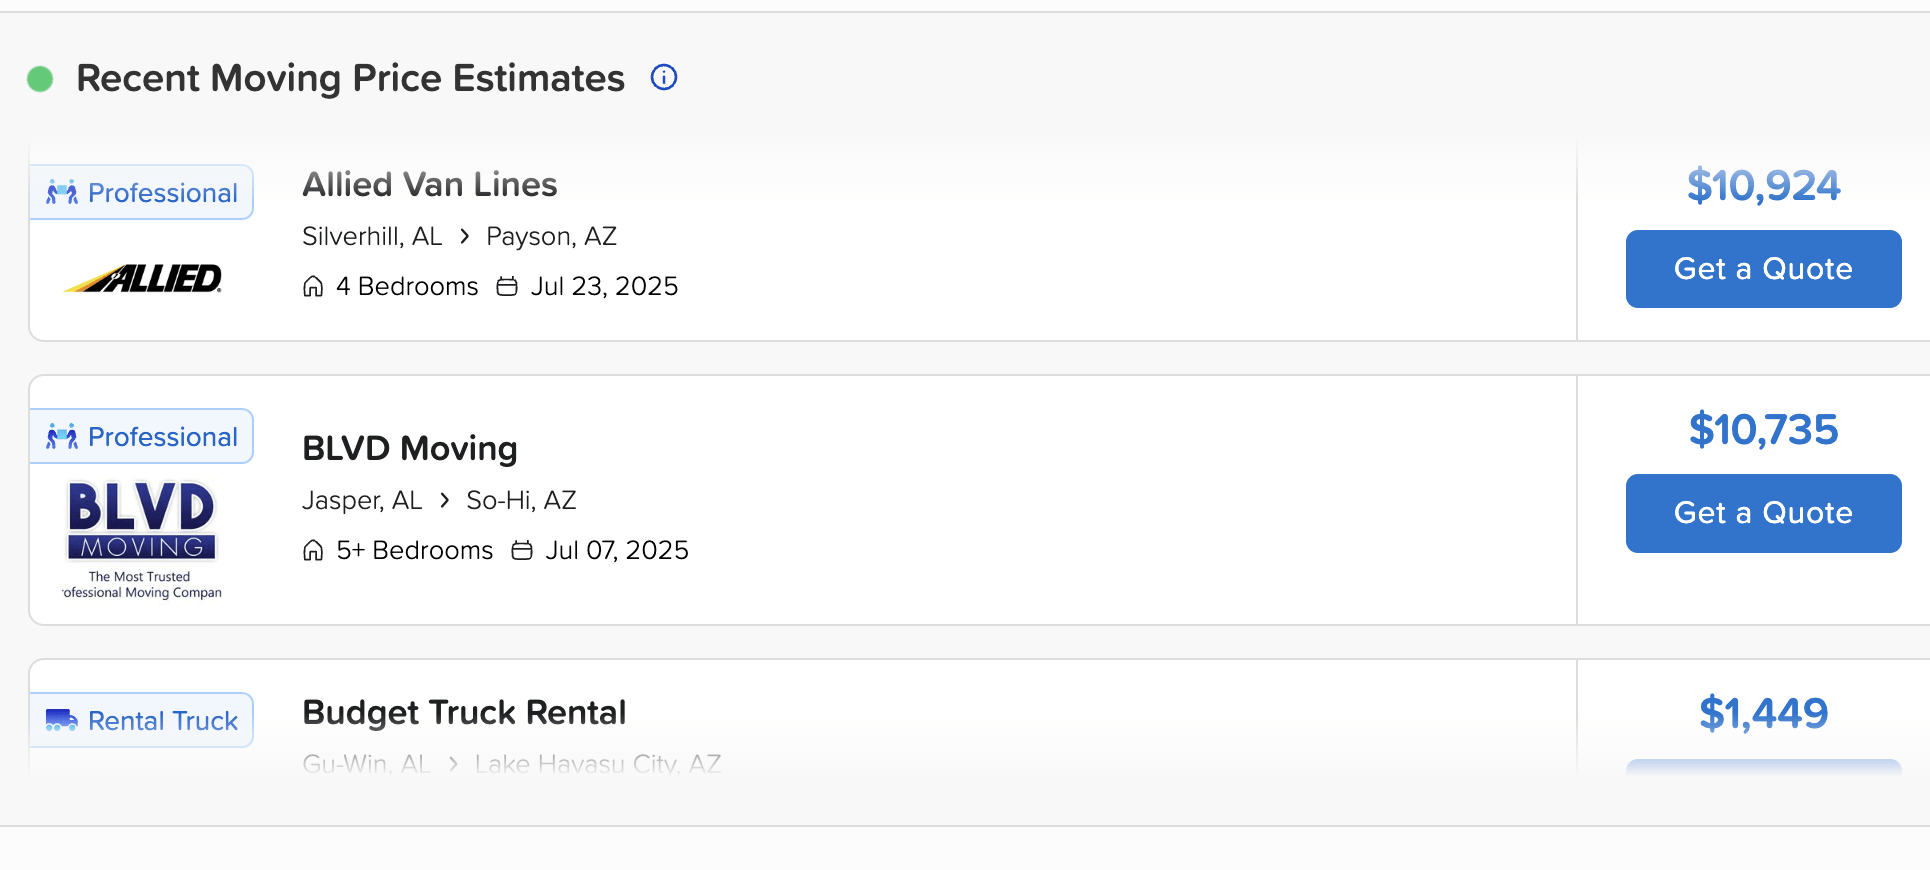Click the $1,449 price estimate
Viewport: 1930px width, 870px height.
1763,714
